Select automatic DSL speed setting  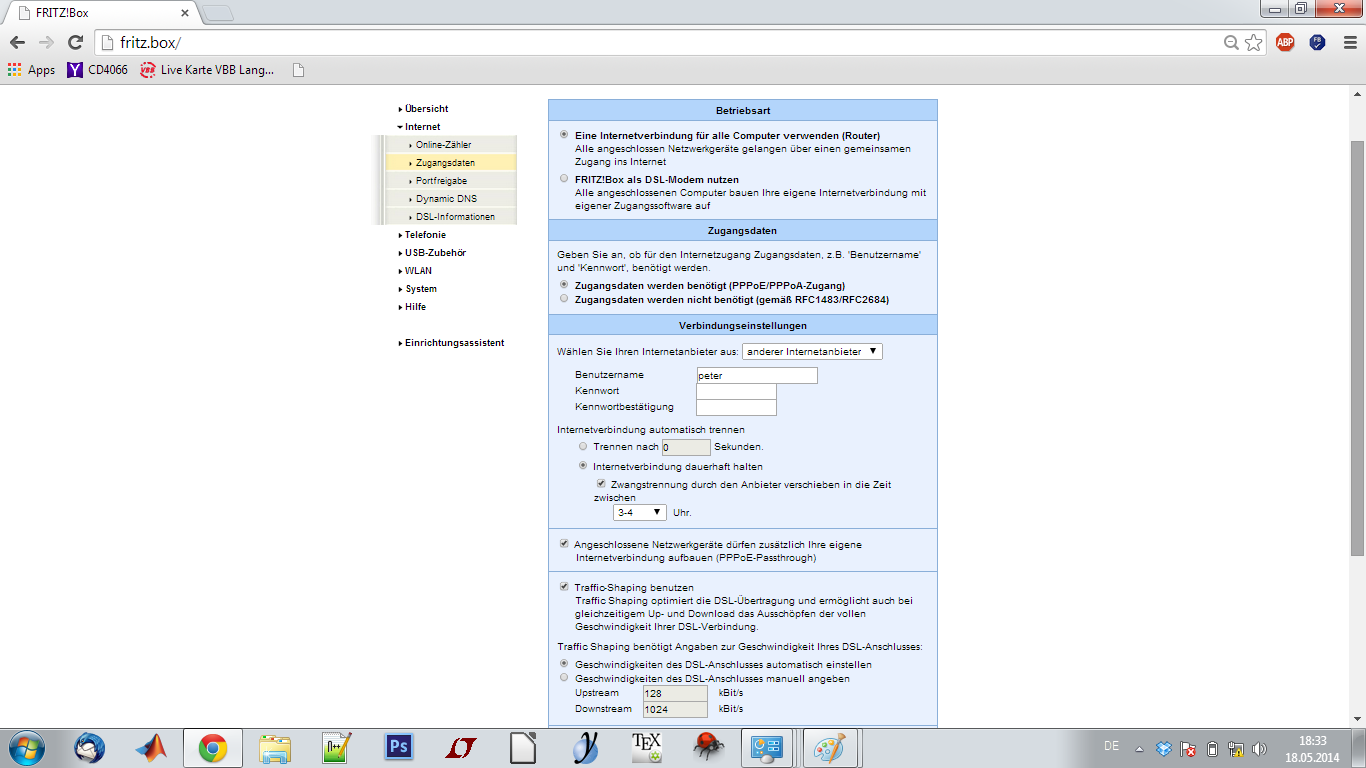(x=565, y=663)
